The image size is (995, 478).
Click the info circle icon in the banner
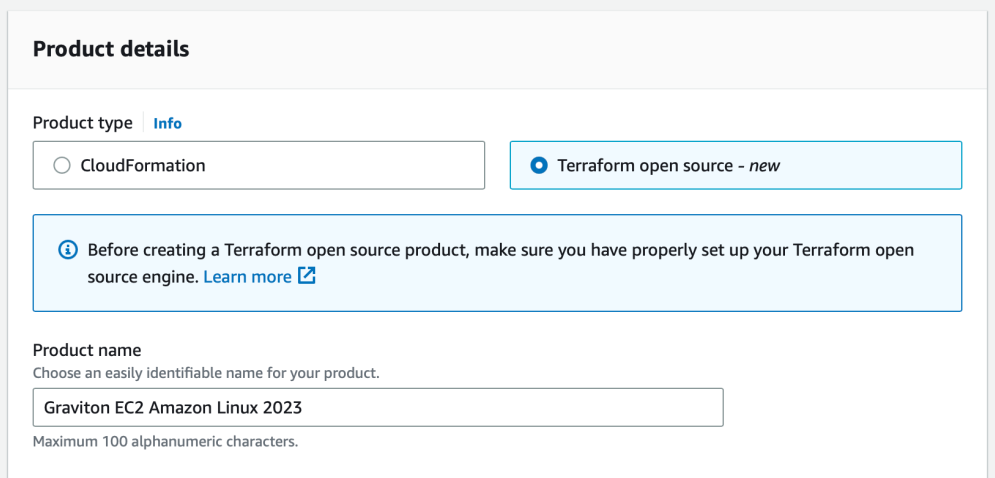(67, 250)
